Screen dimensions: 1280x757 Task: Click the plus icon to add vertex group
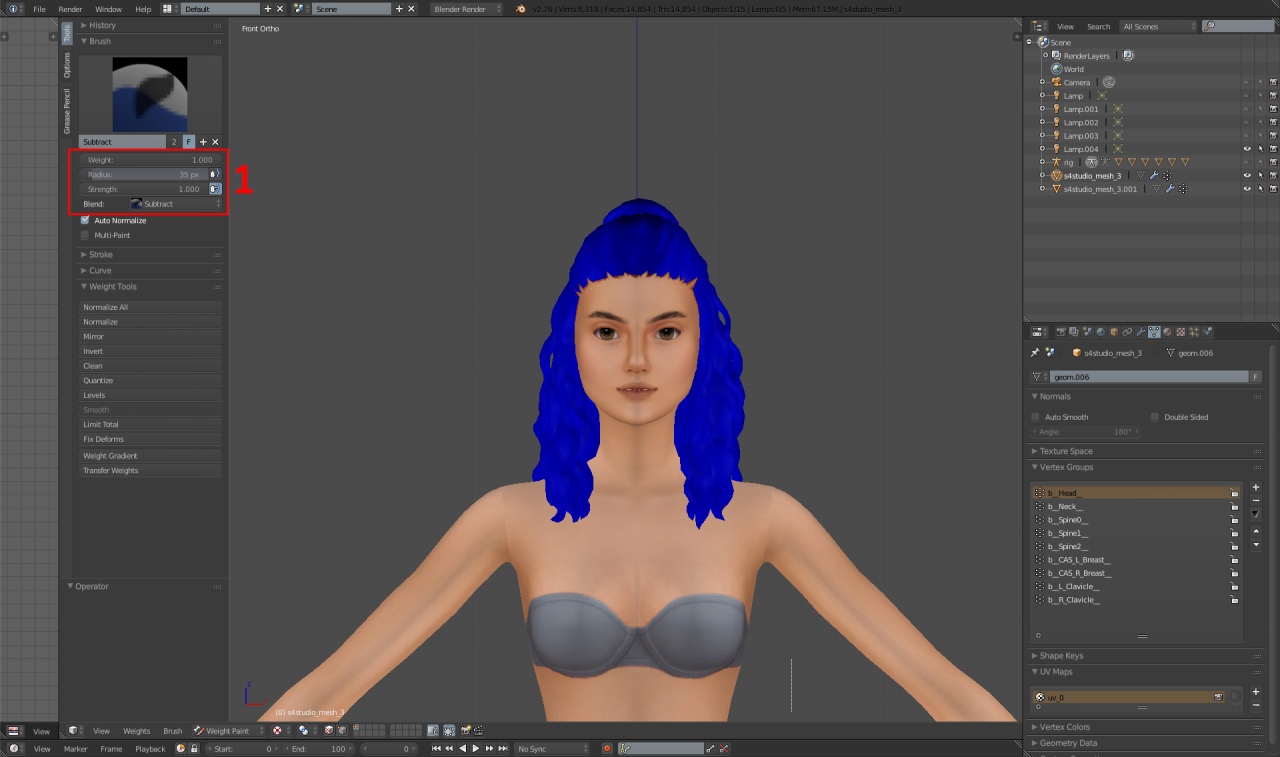pos(1256,487)
